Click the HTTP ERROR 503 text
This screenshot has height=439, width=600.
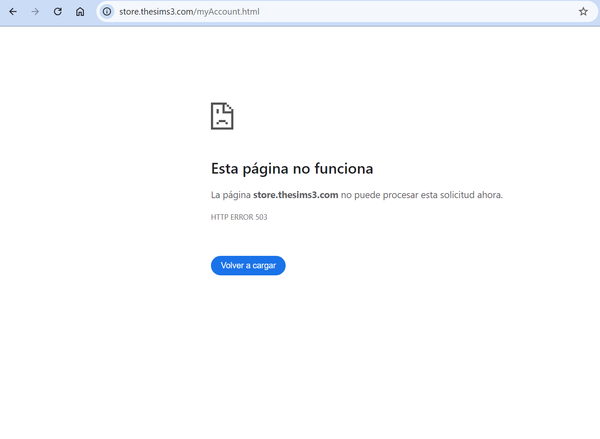click(x=239, y=217)
